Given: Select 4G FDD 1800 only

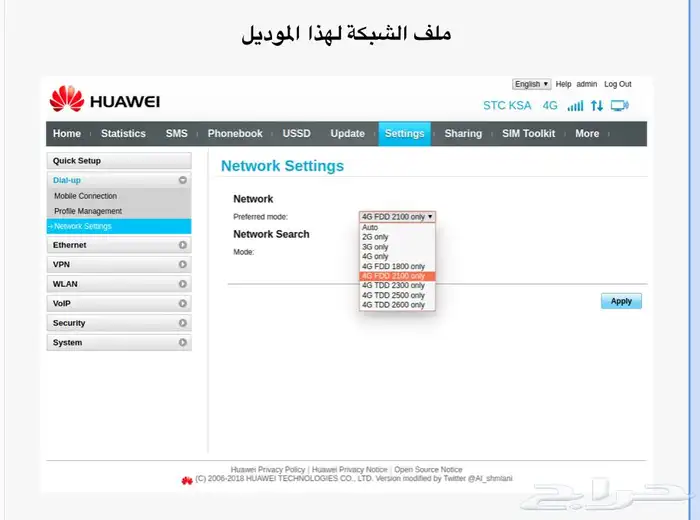Looking at the screenshot, I should [x=397, y=266].
